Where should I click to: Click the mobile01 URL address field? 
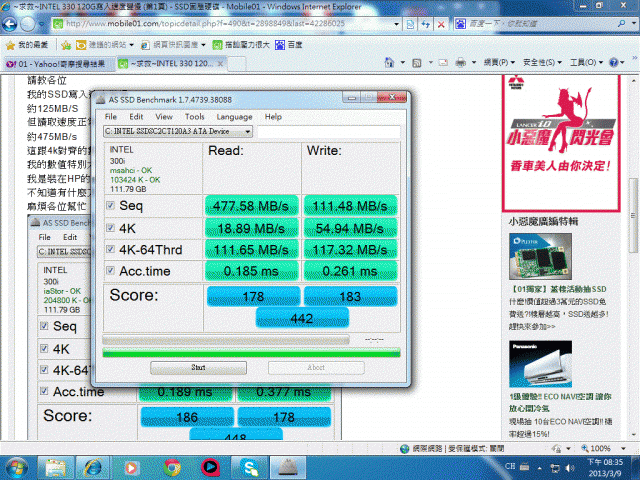coord(223,24)
